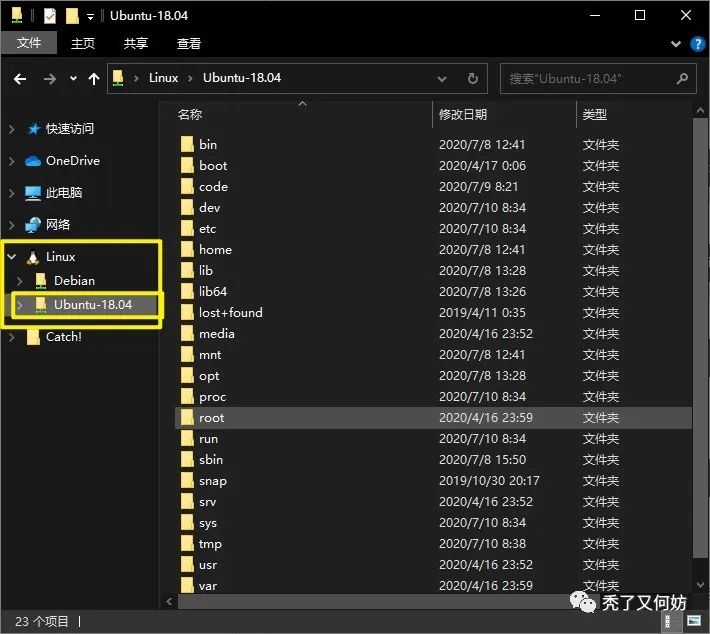Open the 主页 ribbon tab
The image size is (710, 634).
point(83,43)
